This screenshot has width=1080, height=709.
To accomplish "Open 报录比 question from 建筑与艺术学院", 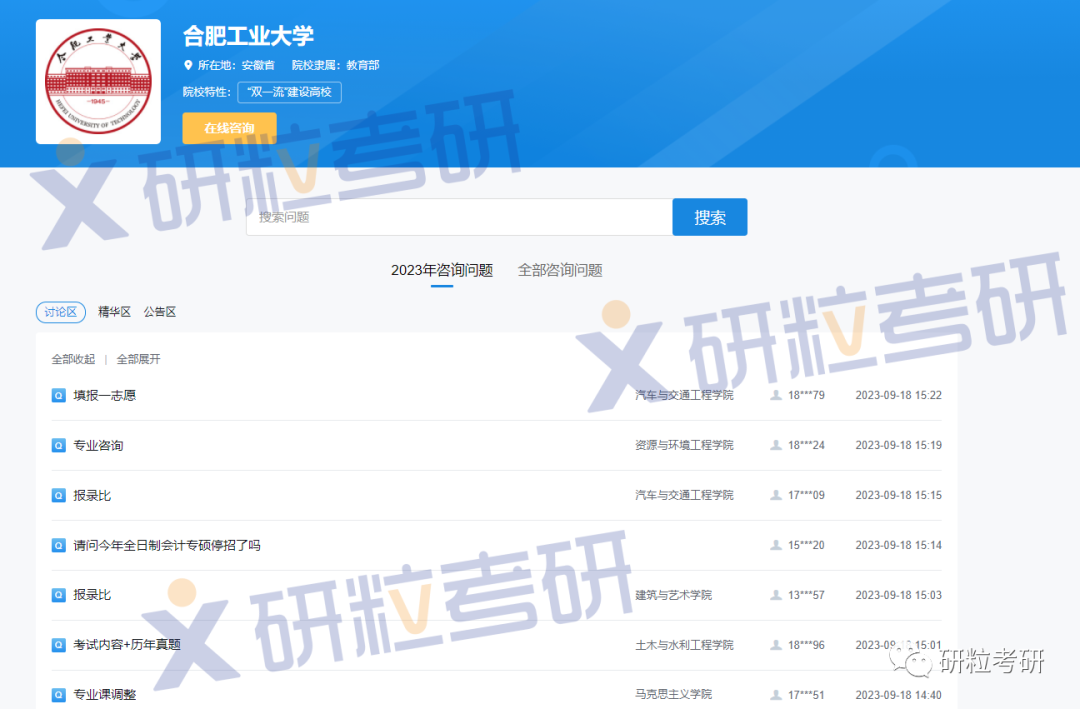I will point(92,595).
